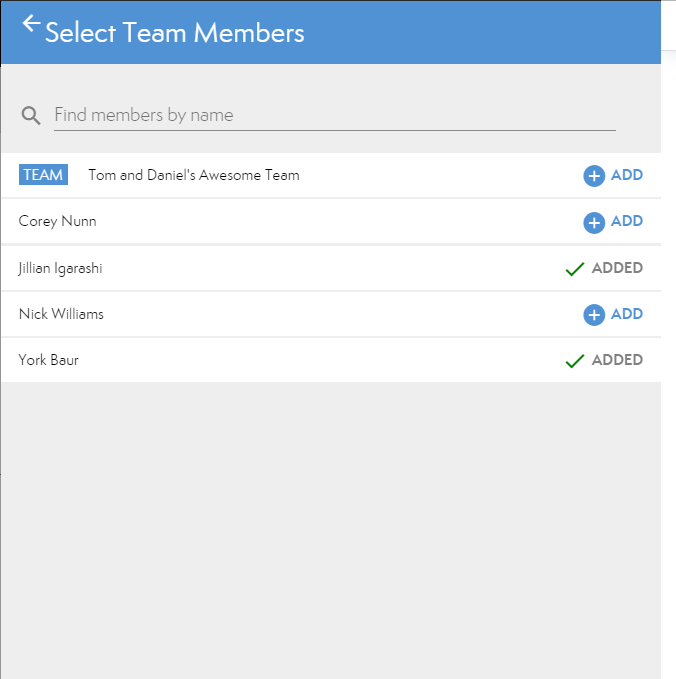Click the plus icon for Tom and Daniel's team

tap(594, 176)
